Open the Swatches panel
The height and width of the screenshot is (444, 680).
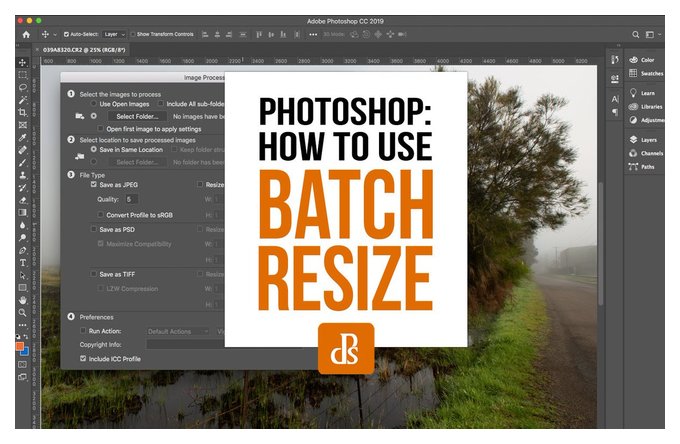tap(646, 73)
